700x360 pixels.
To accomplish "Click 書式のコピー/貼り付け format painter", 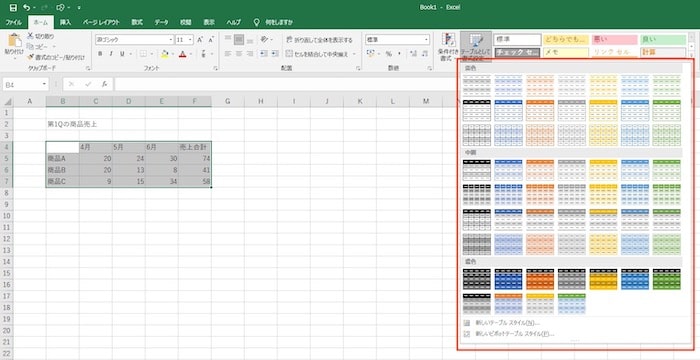I will [x=56, y=57].
